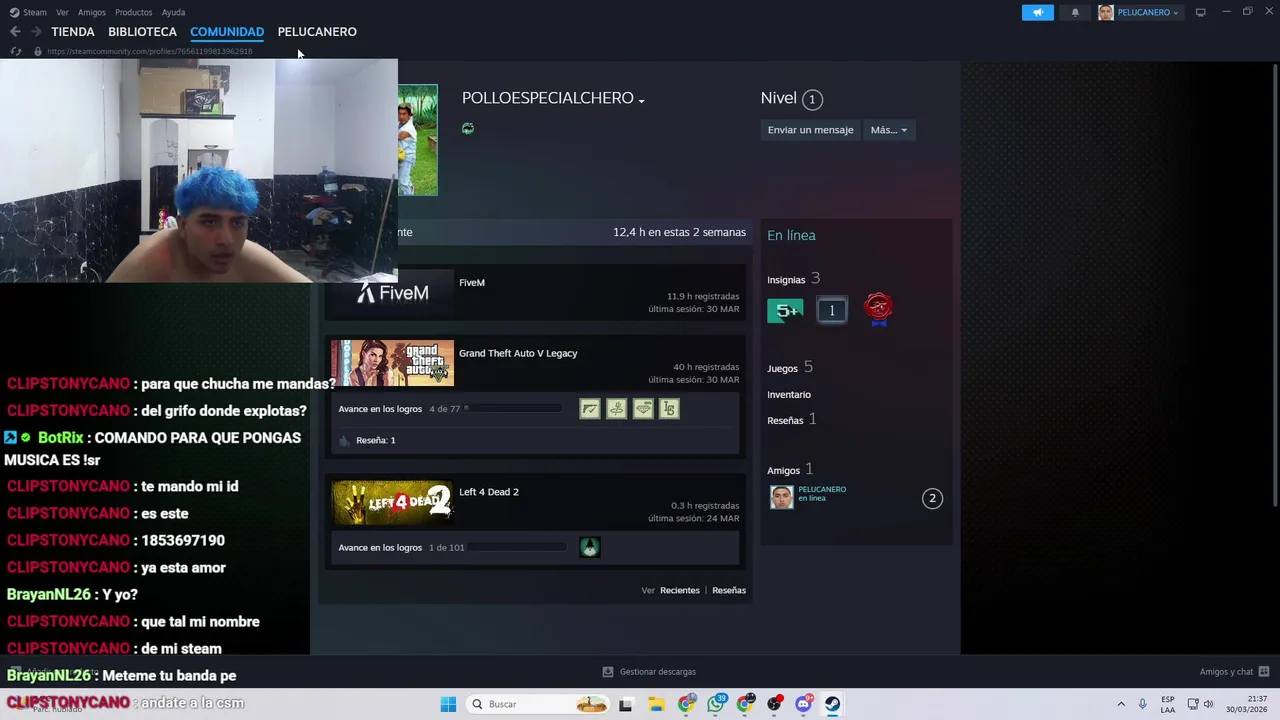Open the Ver menu
The image size is (1280, 720).
click(x=62, y=12)
